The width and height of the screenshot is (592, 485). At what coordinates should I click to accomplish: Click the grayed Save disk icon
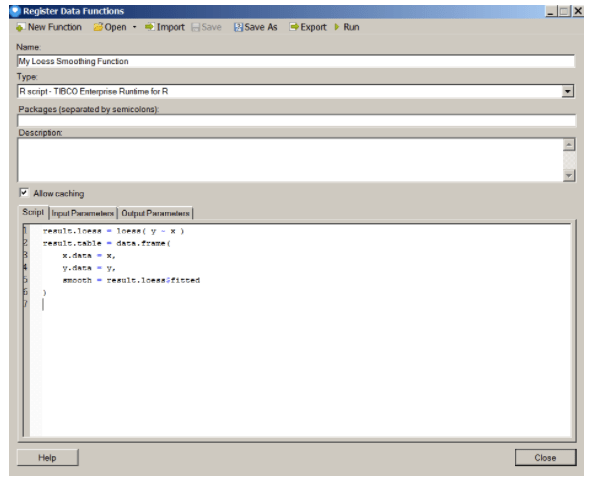click(196, 27)
